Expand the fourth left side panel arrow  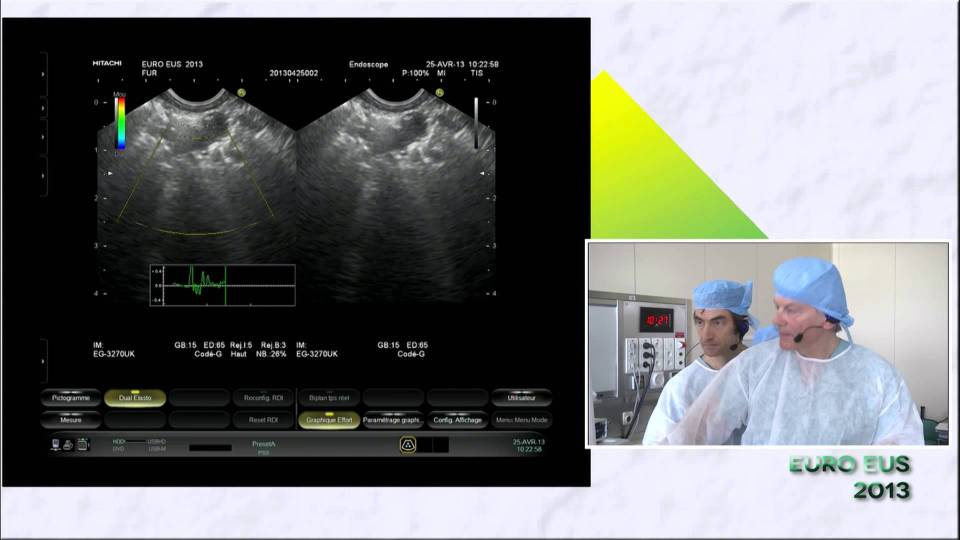click(43, 176)
